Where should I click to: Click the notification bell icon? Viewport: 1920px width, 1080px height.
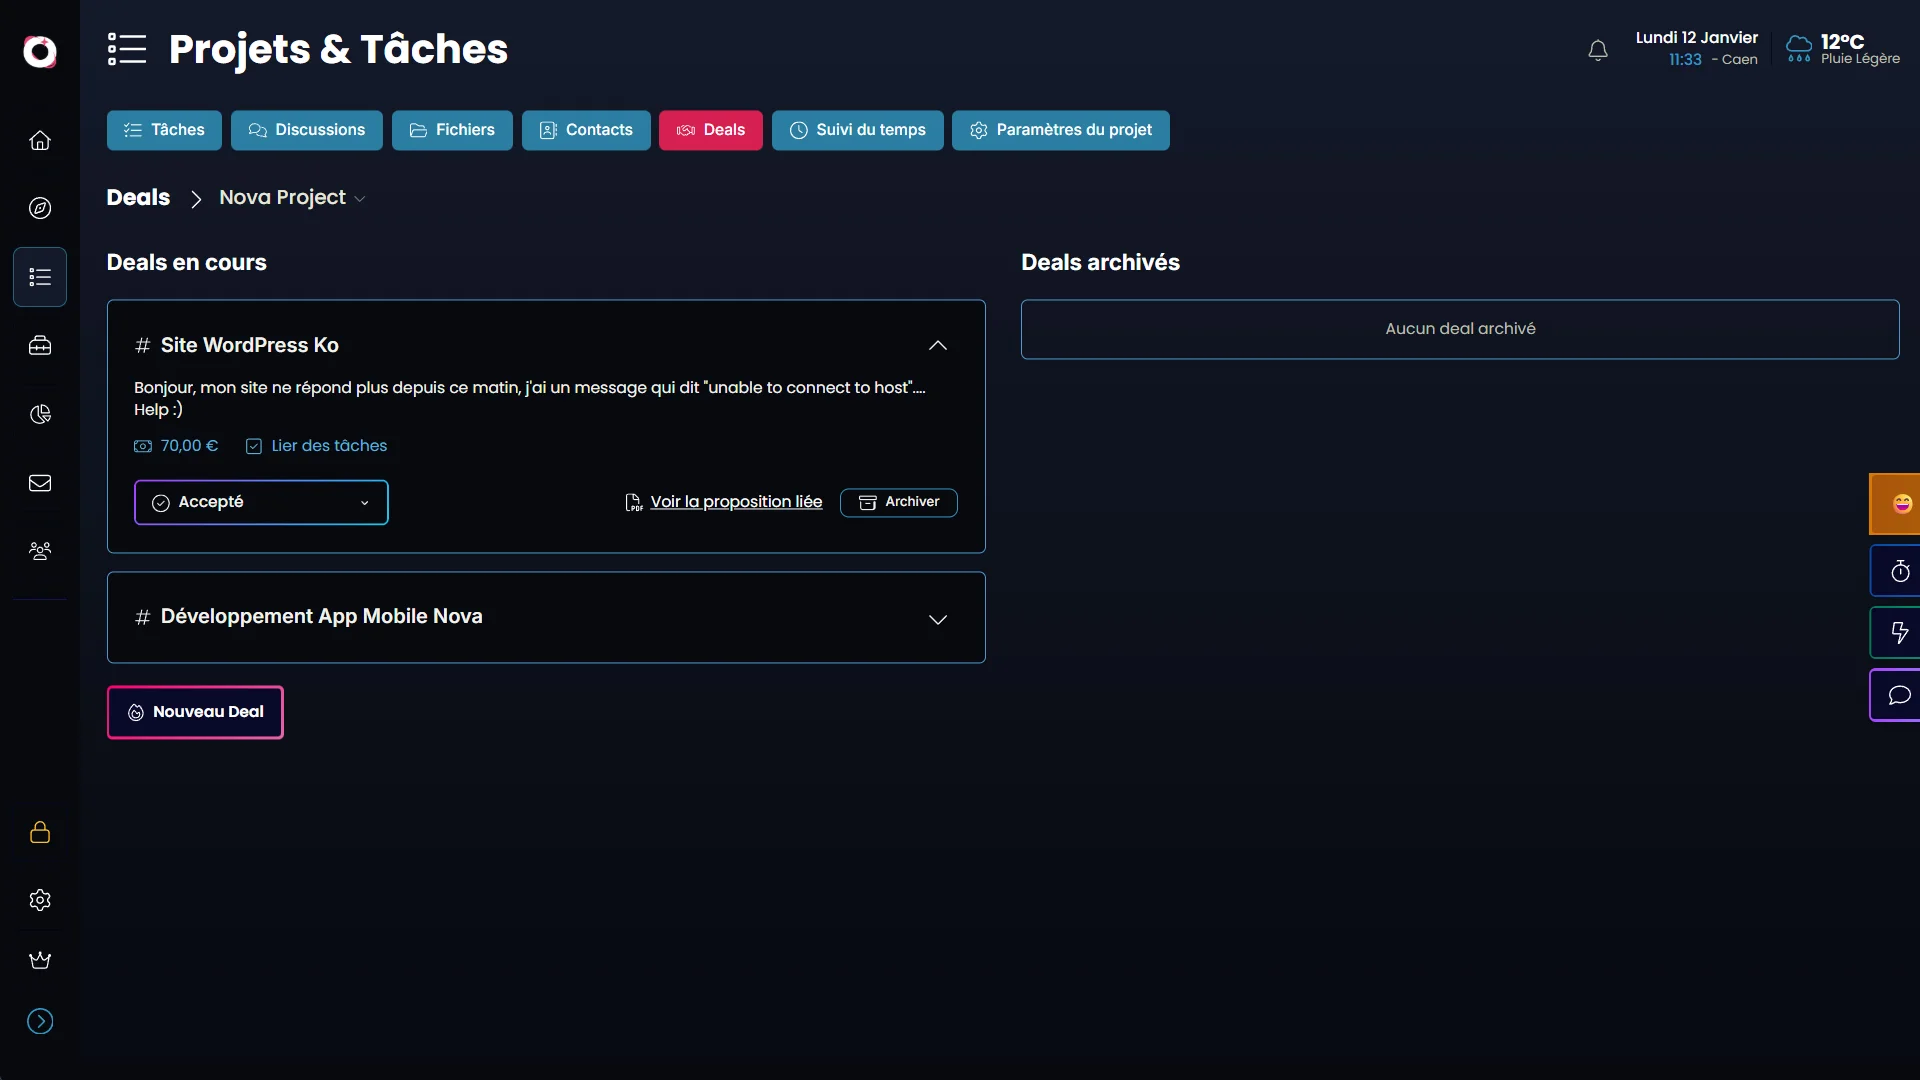1598,50
